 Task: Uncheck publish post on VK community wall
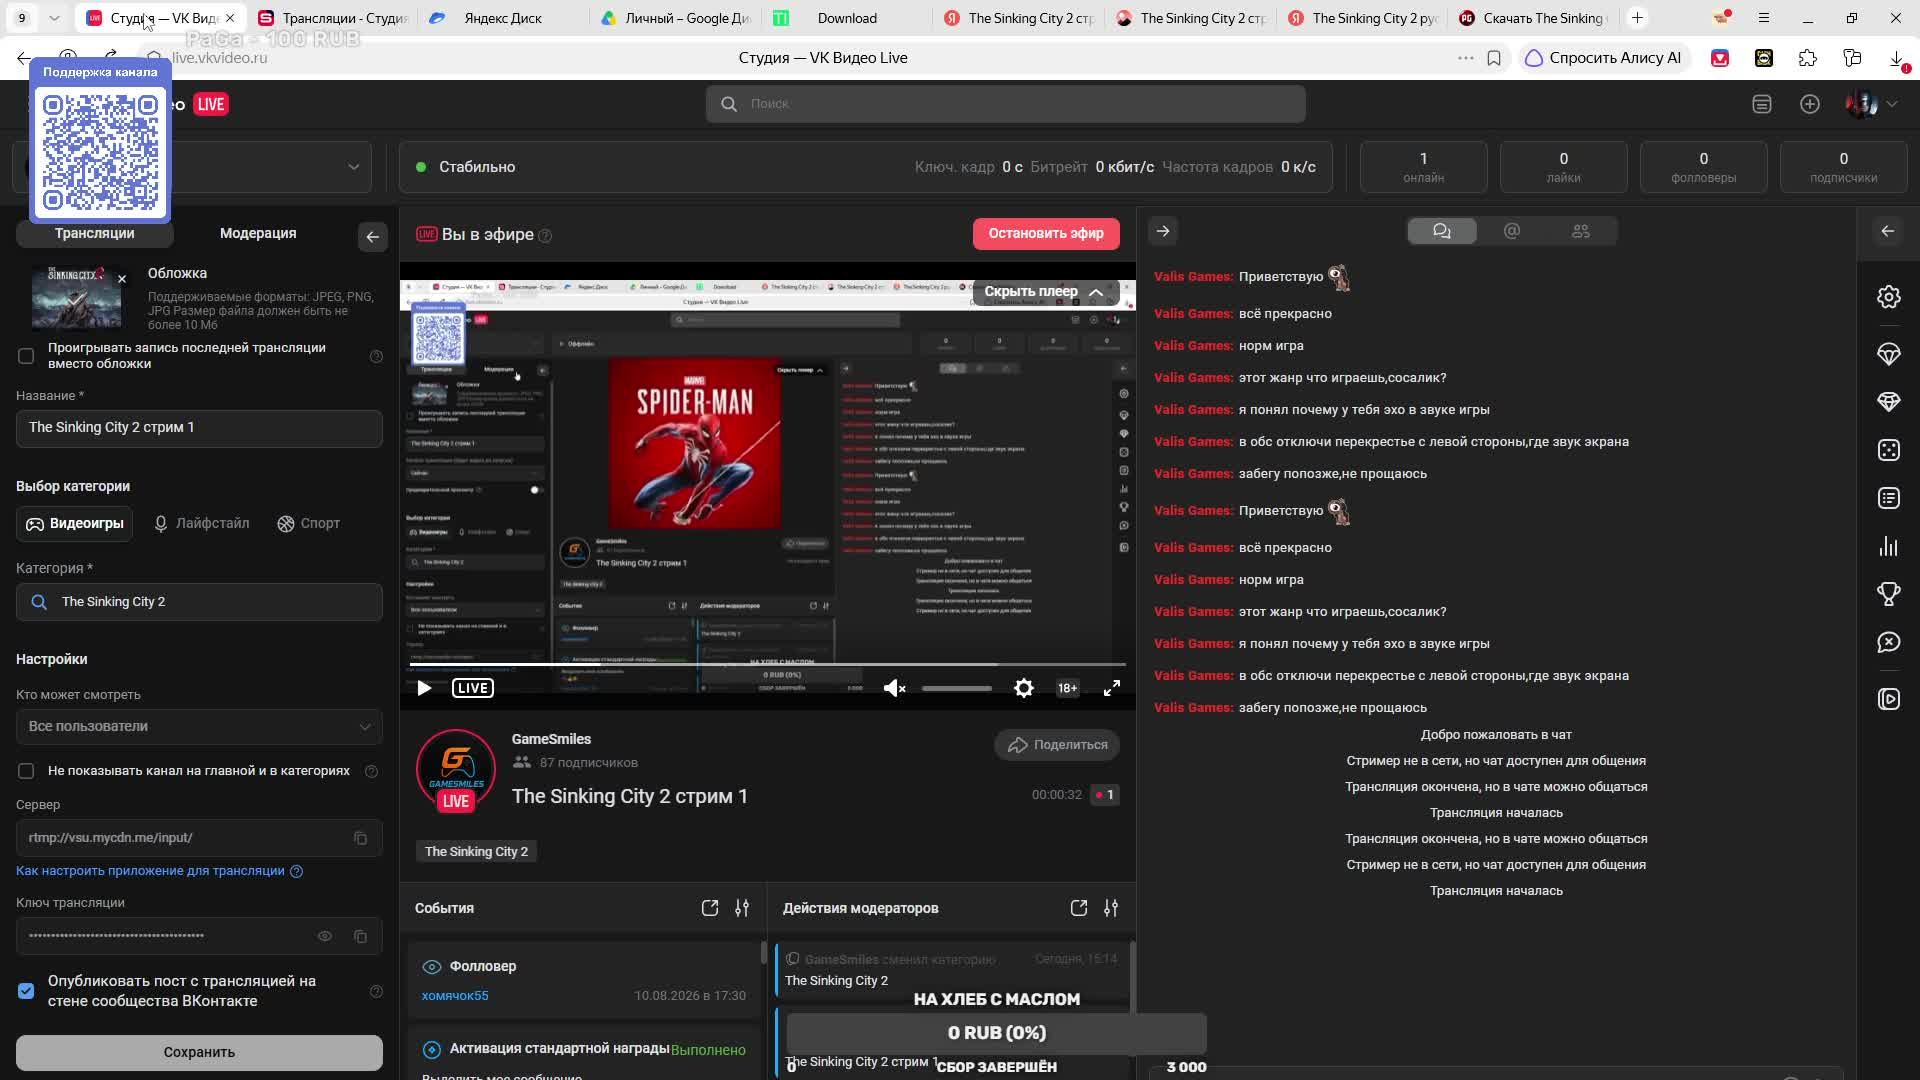point(26,991)
